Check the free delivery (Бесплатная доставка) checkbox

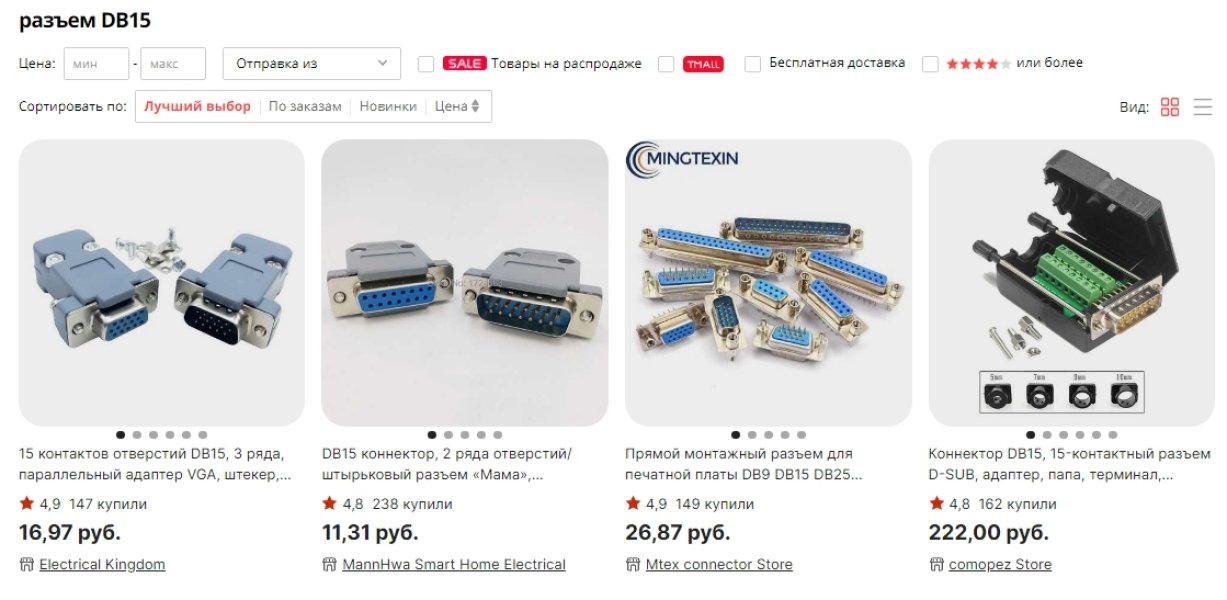753,64
